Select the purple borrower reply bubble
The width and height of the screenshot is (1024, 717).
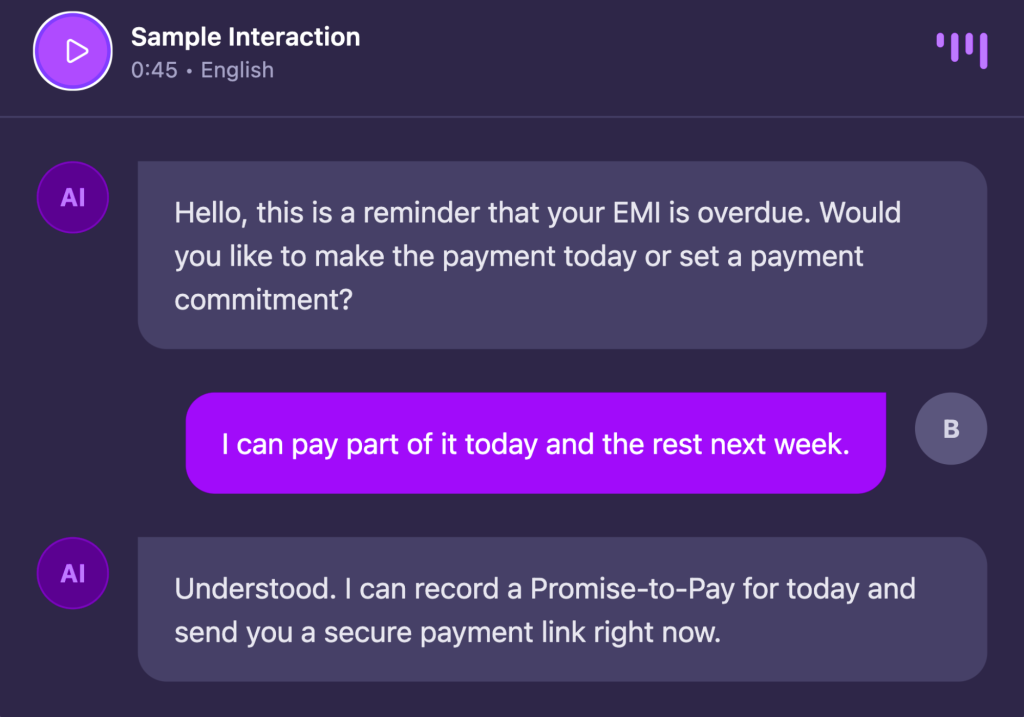coord(536,443)
